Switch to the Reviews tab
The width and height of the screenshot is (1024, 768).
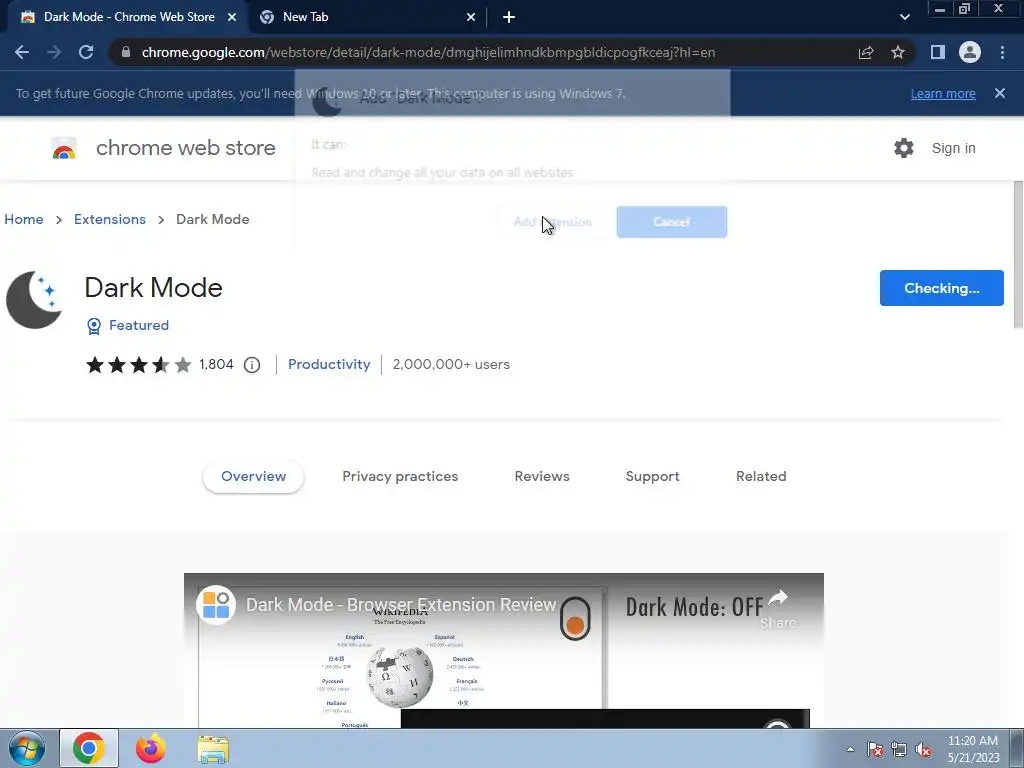(542, 477)
